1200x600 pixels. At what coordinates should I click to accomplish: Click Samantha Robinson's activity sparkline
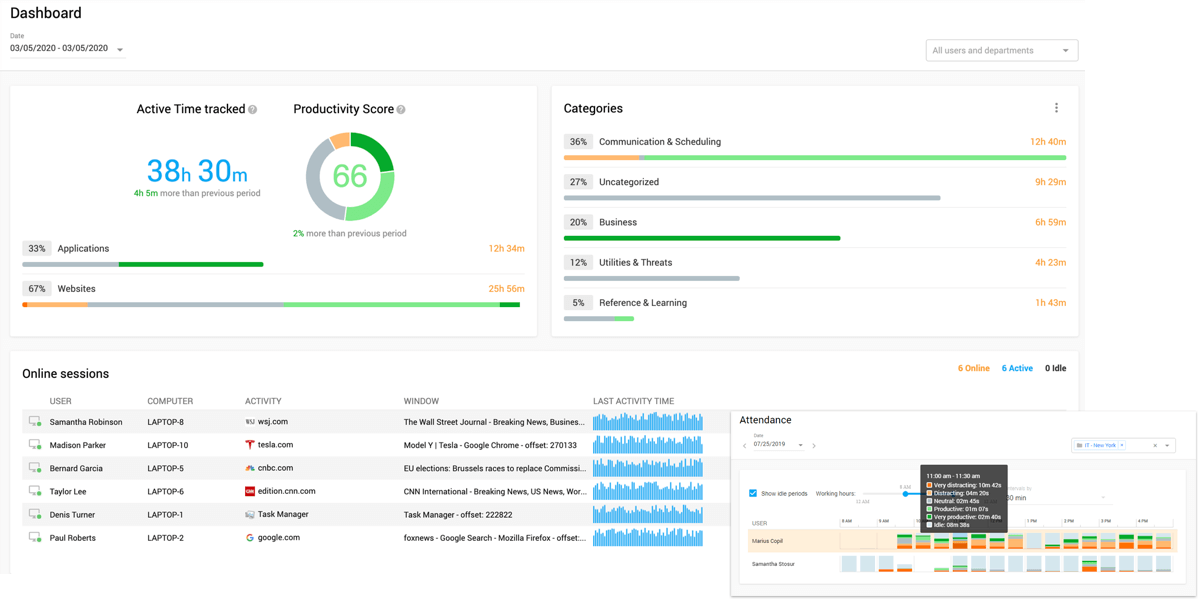[x=648, y=421]
